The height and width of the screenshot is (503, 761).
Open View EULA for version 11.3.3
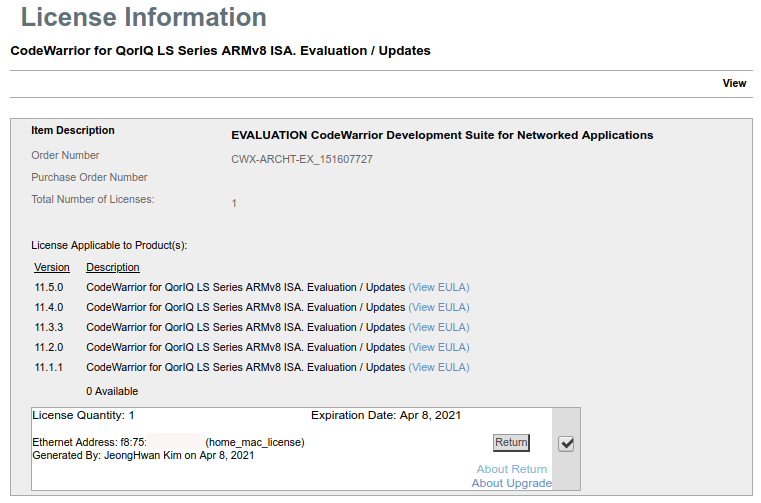click(x=439, y=327)
